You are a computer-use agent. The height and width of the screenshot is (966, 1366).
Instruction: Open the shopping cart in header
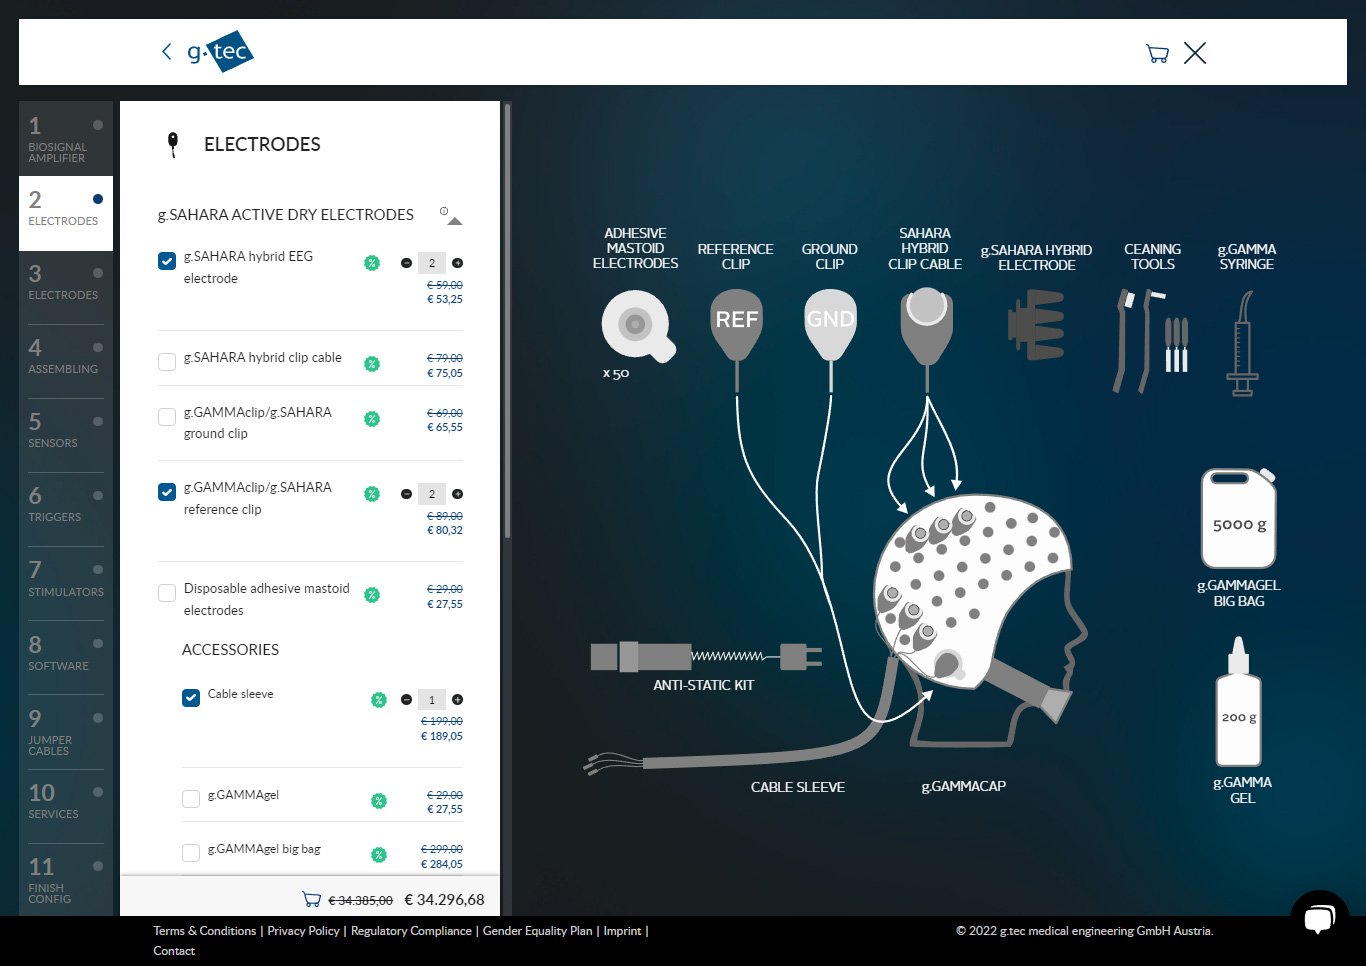coord(1157,54)
